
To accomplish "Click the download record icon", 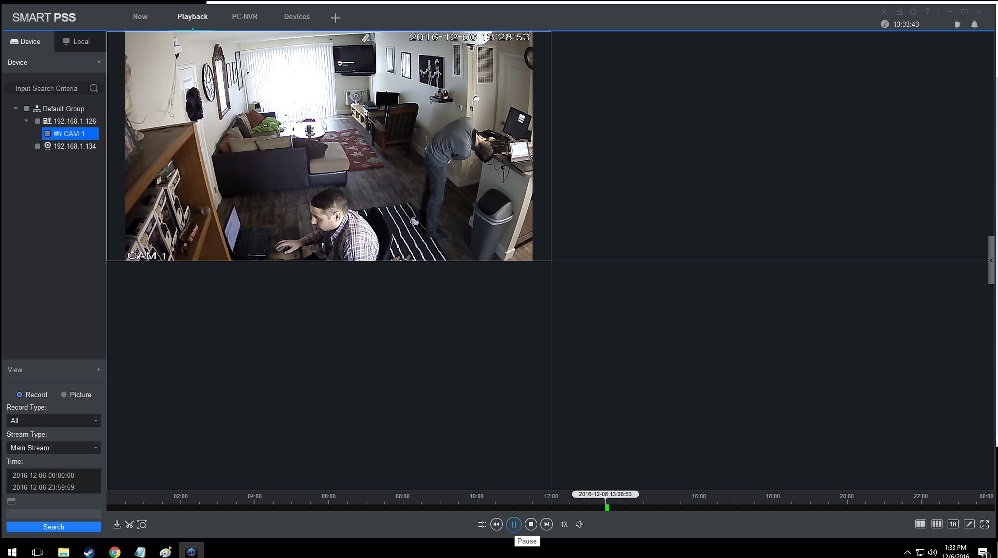I will [117, 524].
